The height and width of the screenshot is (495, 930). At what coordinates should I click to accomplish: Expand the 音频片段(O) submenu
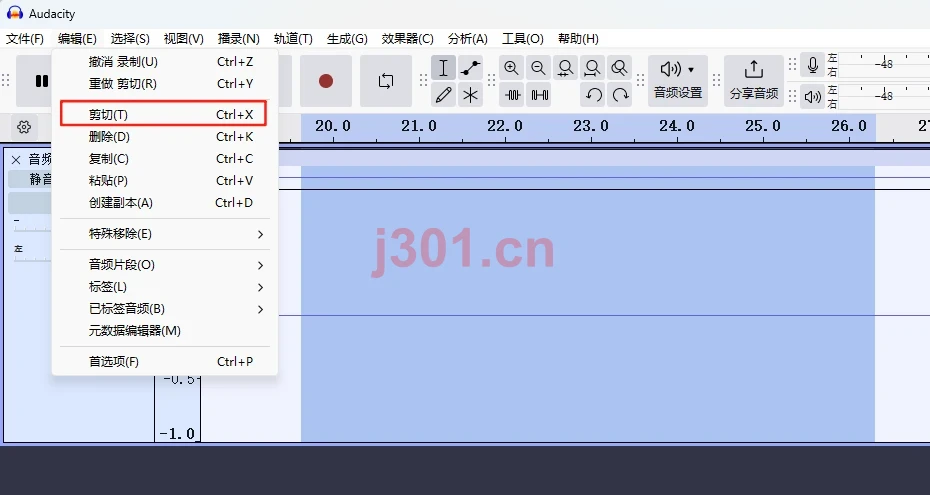click(165, 264)
